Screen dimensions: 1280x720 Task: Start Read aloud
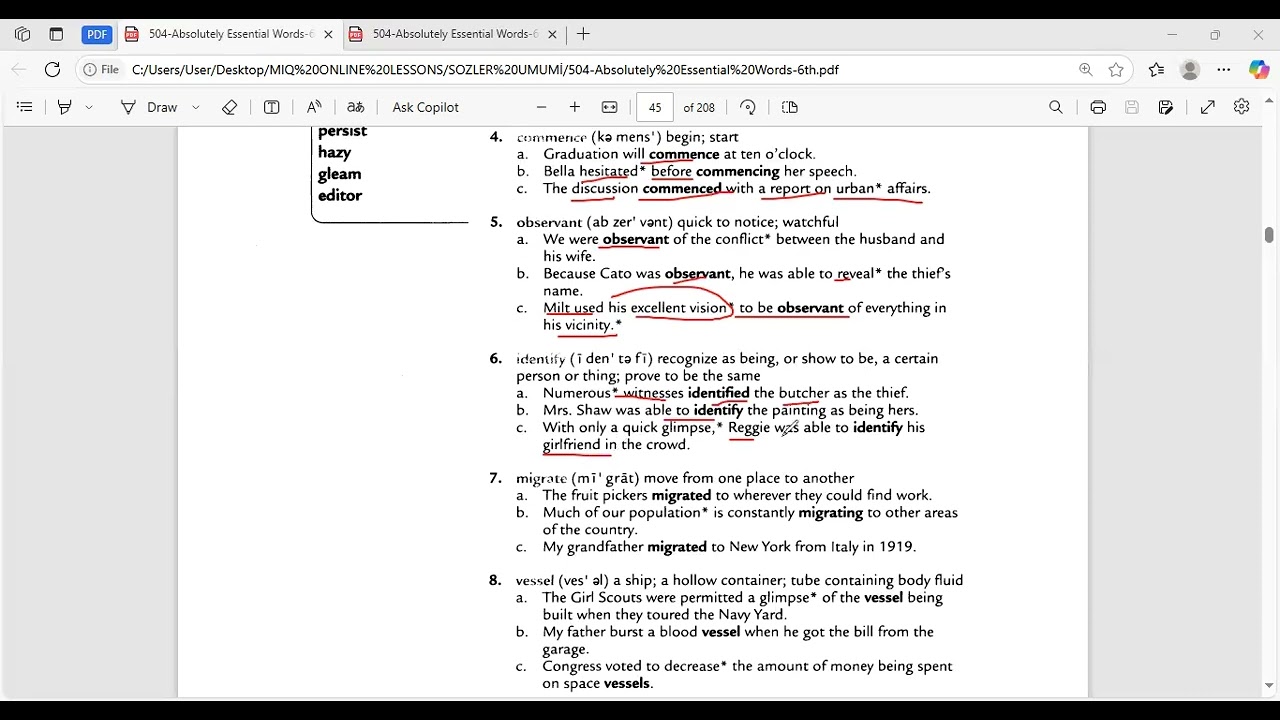coord(314,107)
